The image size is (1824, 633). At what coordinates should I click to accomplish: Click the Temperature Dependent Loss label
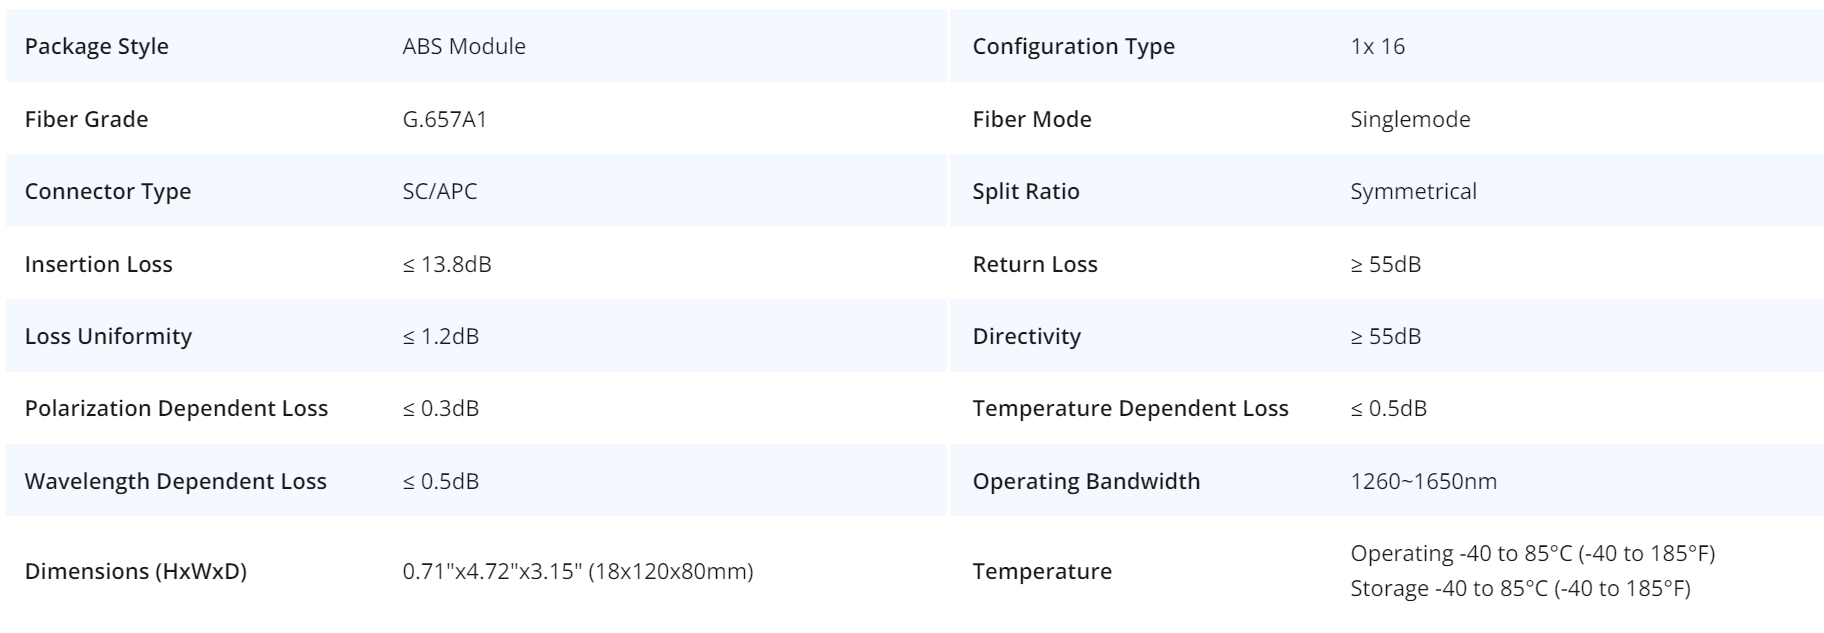pos(1130,409)
